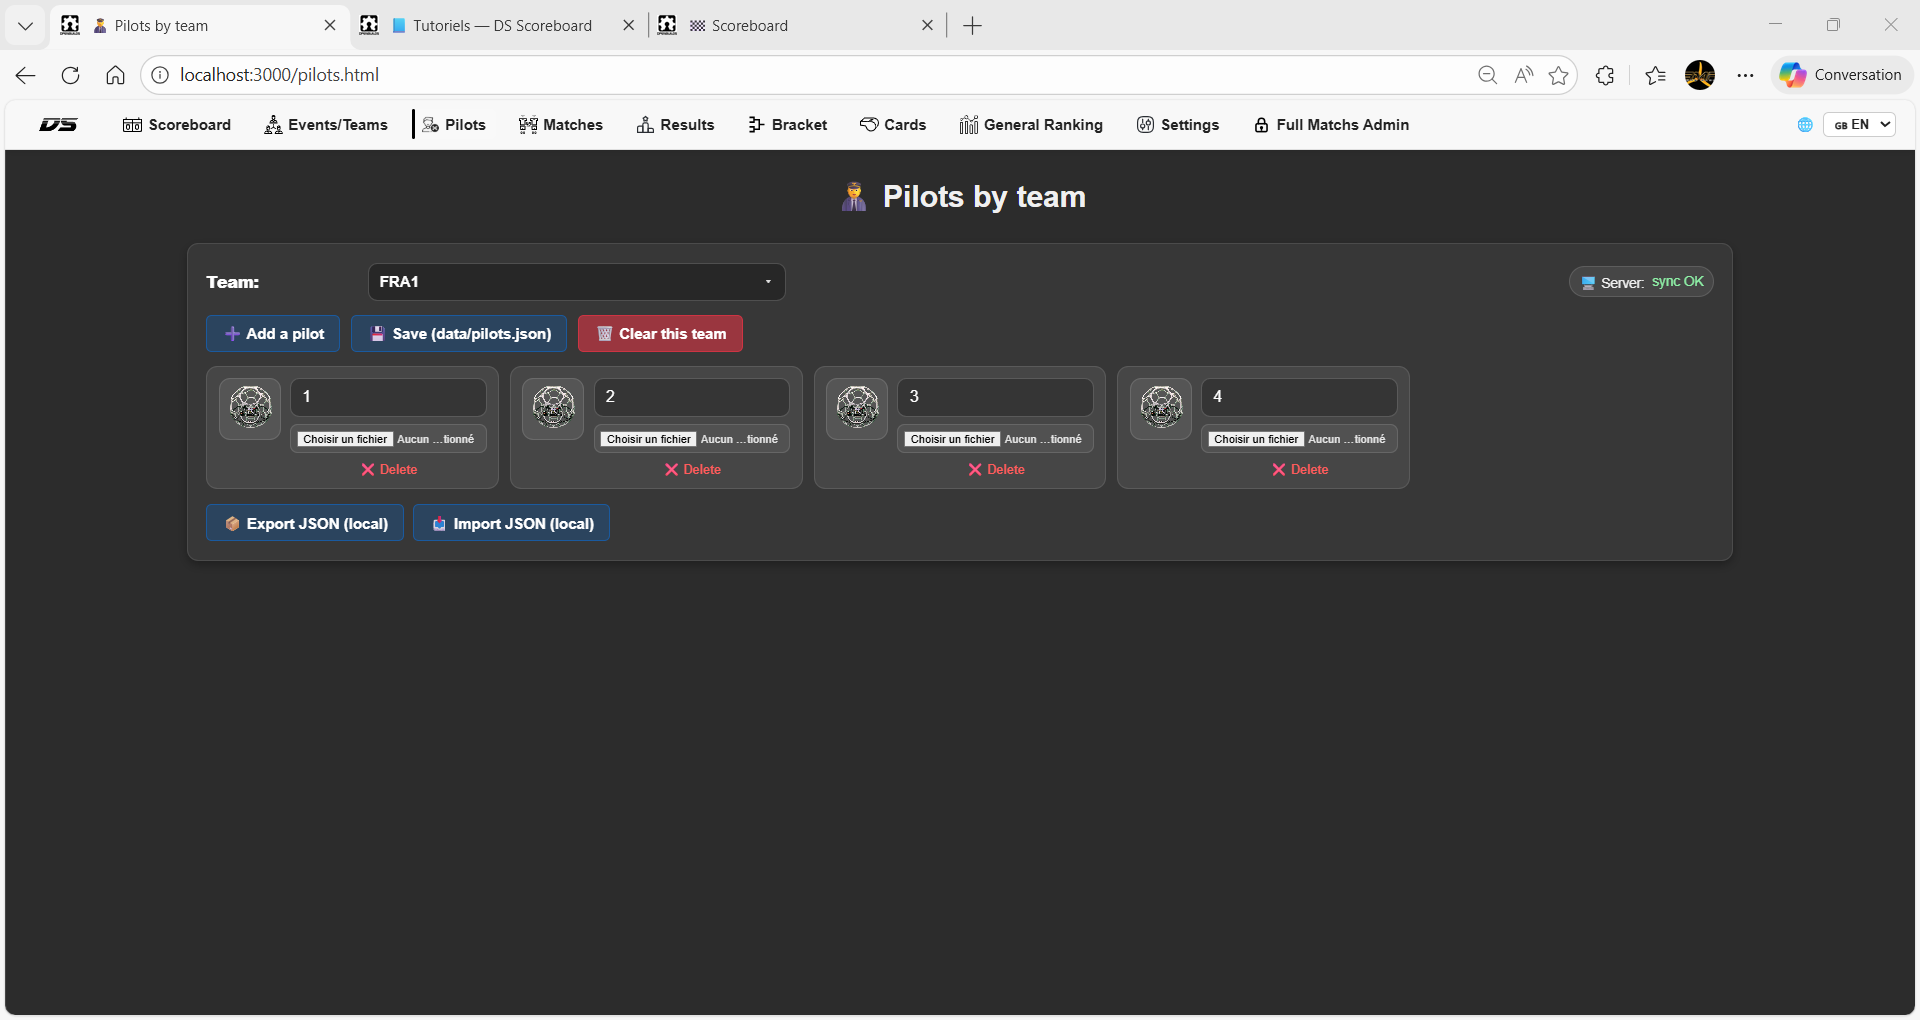The height and width of the screenshot is (1020, 1920).
Task: Click pilot 1 avatar image
Action: point(250,408)
